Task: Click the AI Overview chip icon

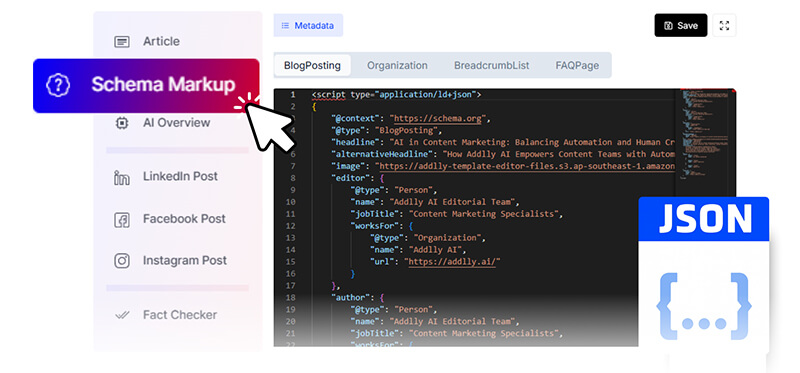Action: click(121, 122)
